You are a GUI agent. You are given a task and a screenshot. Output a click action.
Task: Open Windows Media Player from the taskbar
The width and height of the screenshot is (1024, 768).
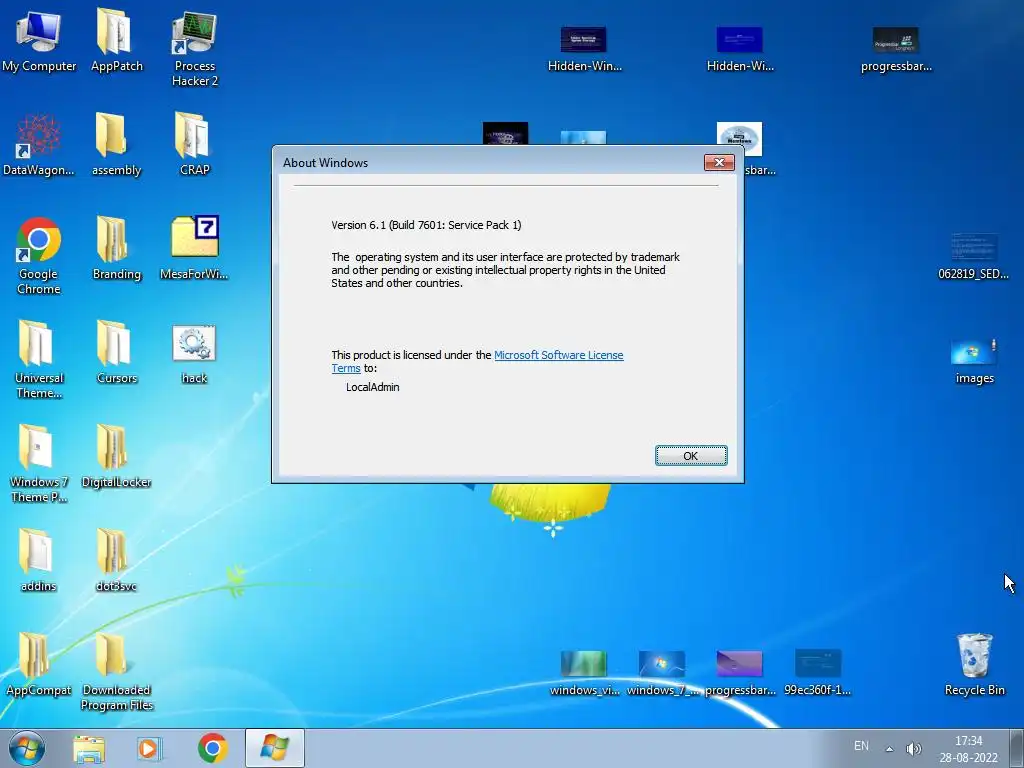pyautogui.click(x=149, y=748)
